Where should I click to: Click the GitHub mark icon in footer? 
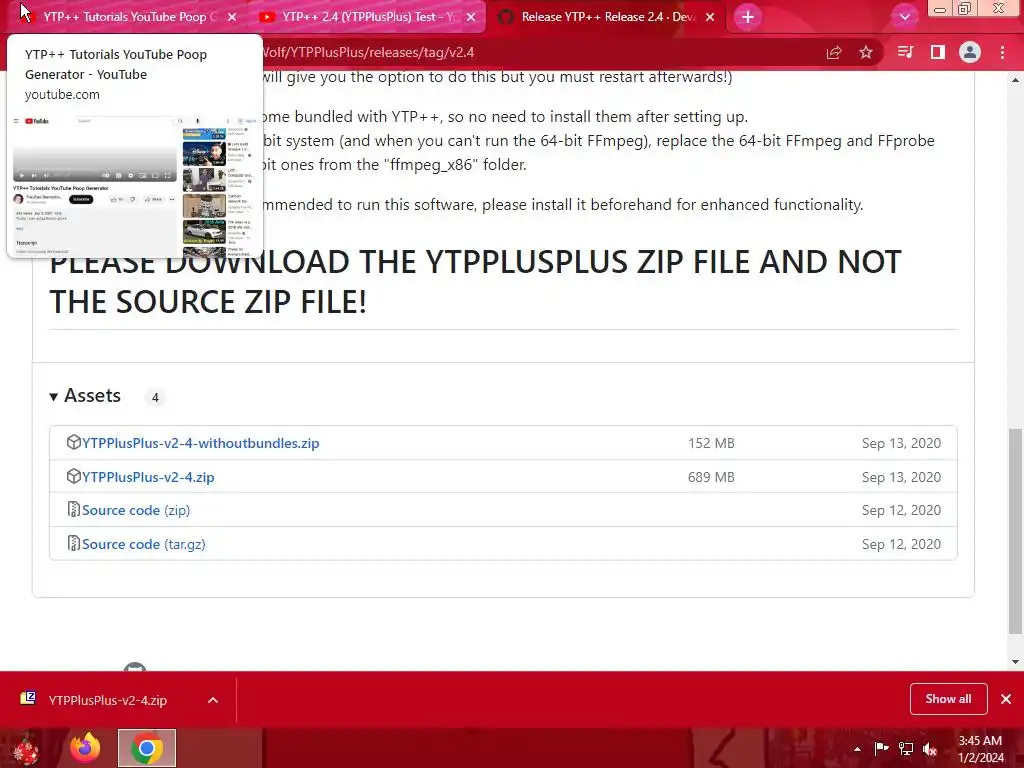click(x=135, y=666)
